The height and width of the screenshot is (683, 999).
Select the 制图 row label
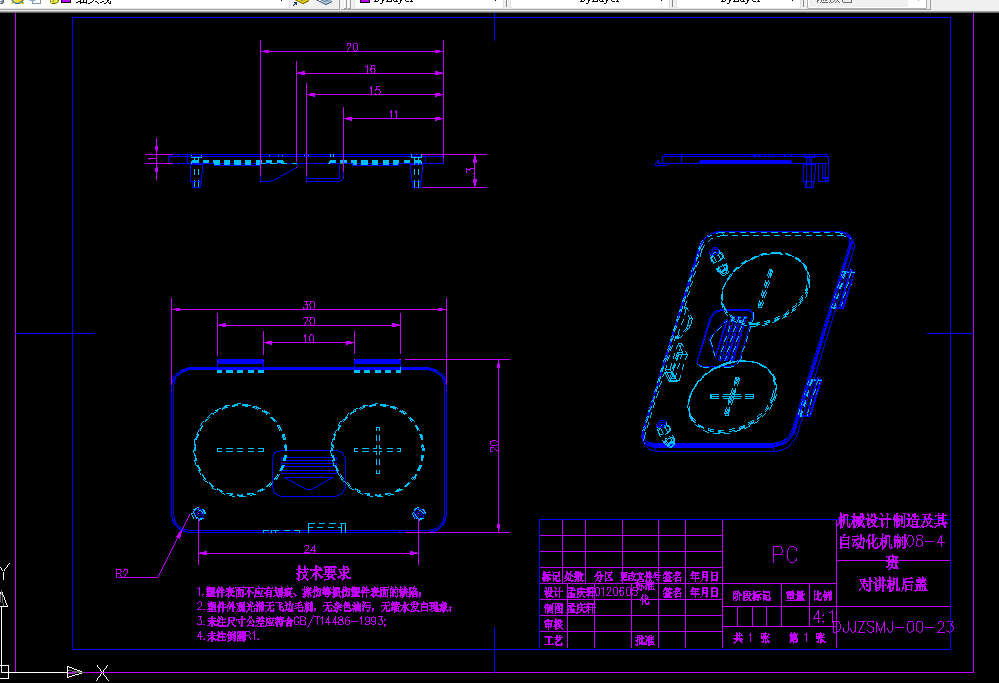tap(552, 608)
